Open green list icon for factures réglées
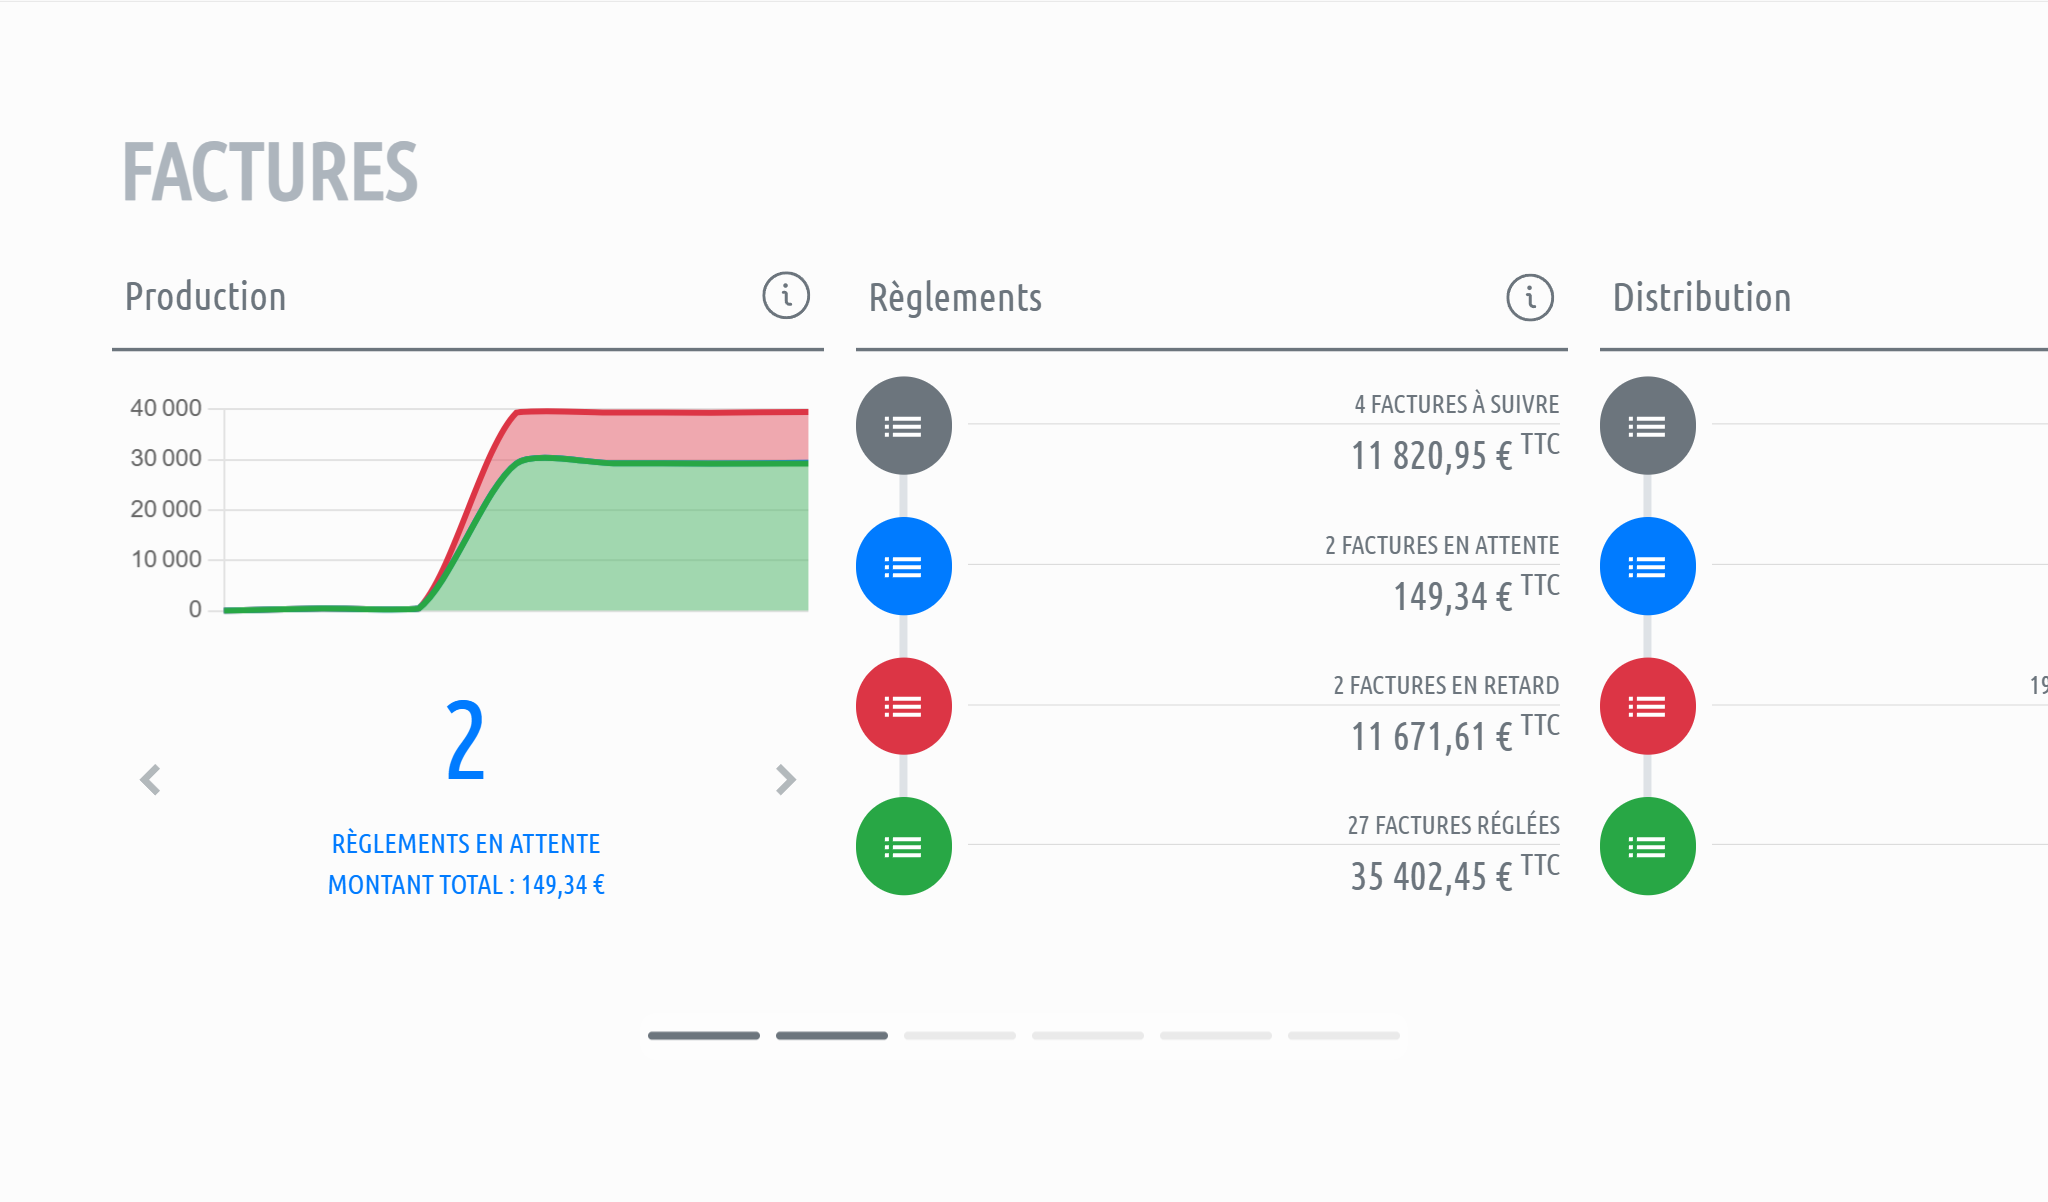 coord(903,847)
